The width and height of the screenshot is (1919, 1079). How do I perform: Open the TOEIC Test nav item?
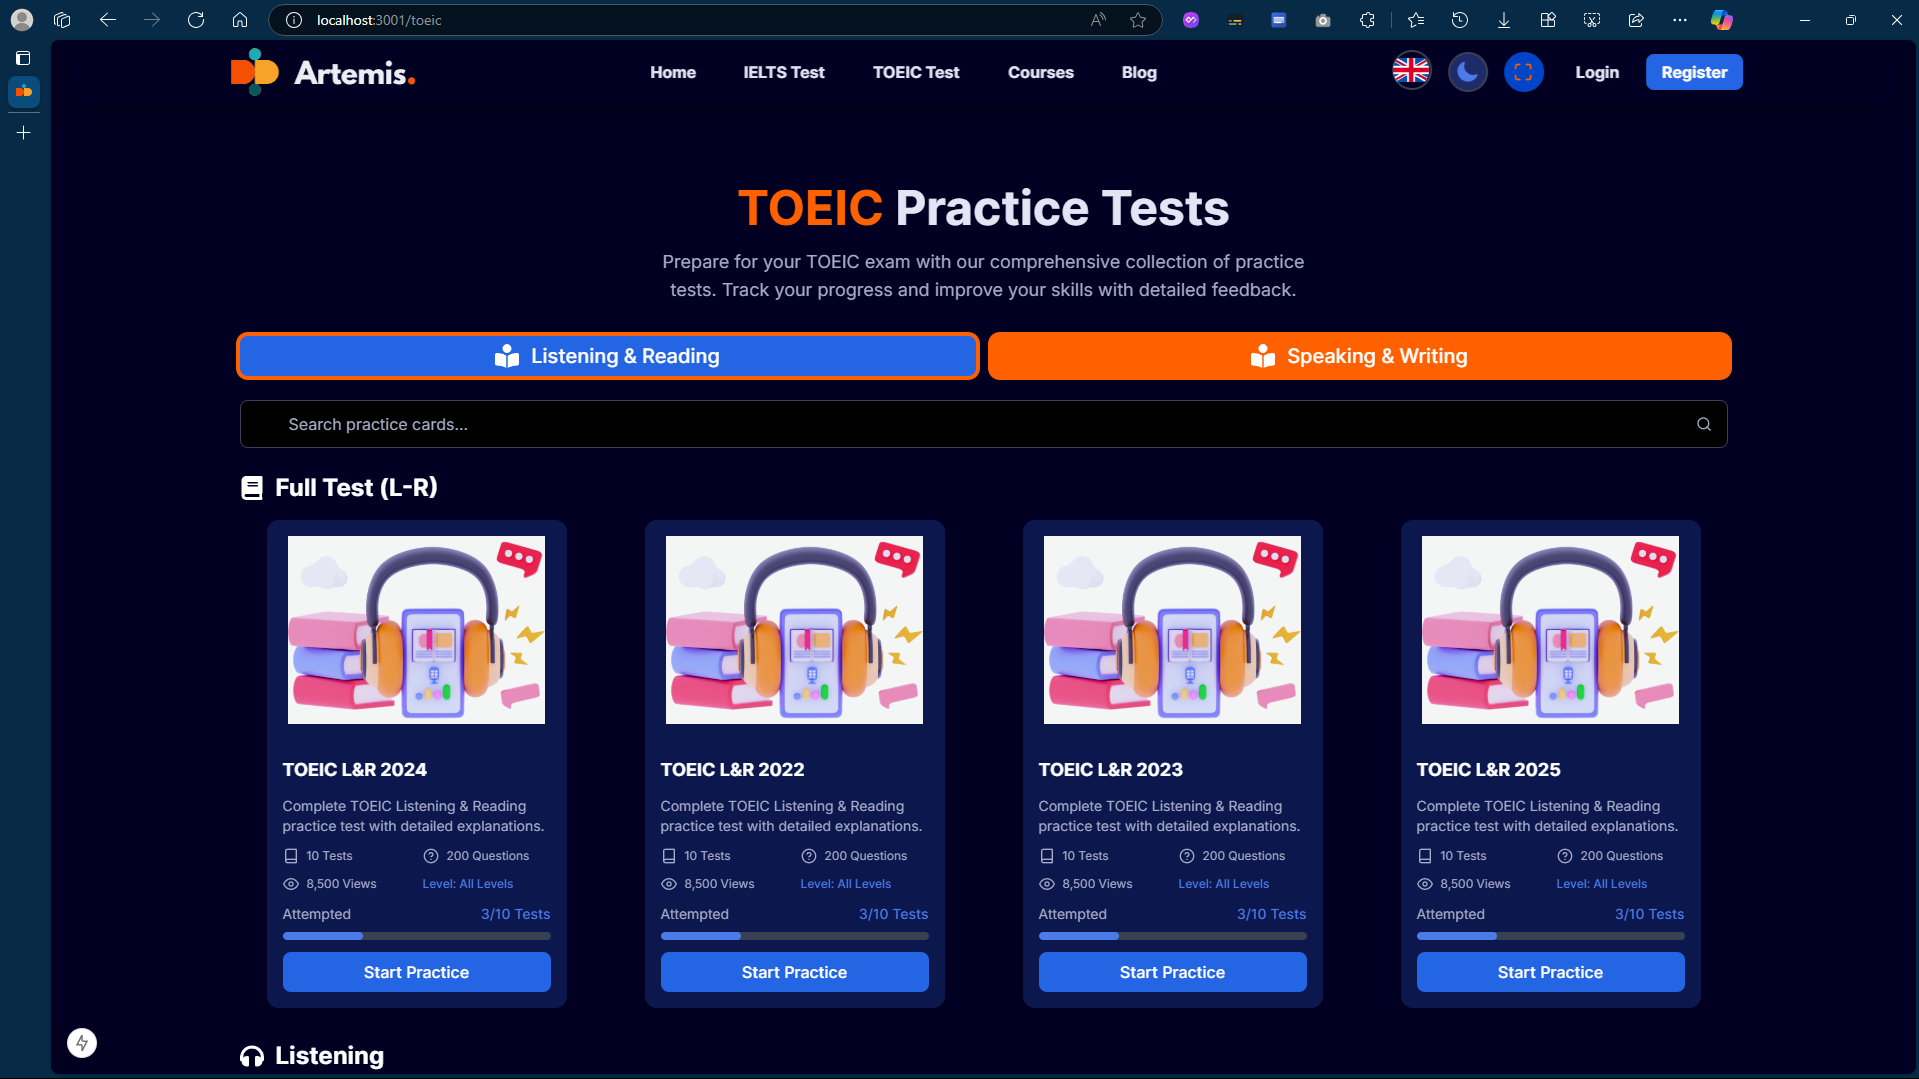916,72
